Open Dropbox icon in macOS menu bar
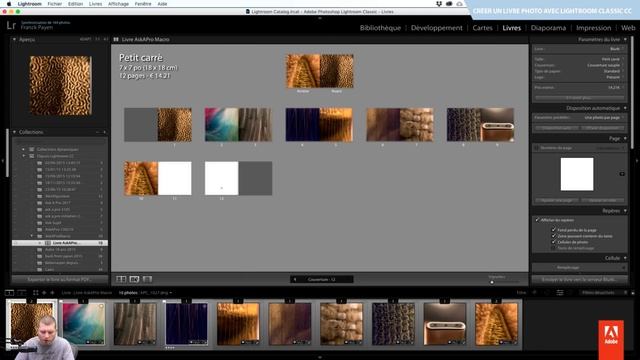This screenshot has height=360, width=640. pyautogui.click(x=439, y=4)
